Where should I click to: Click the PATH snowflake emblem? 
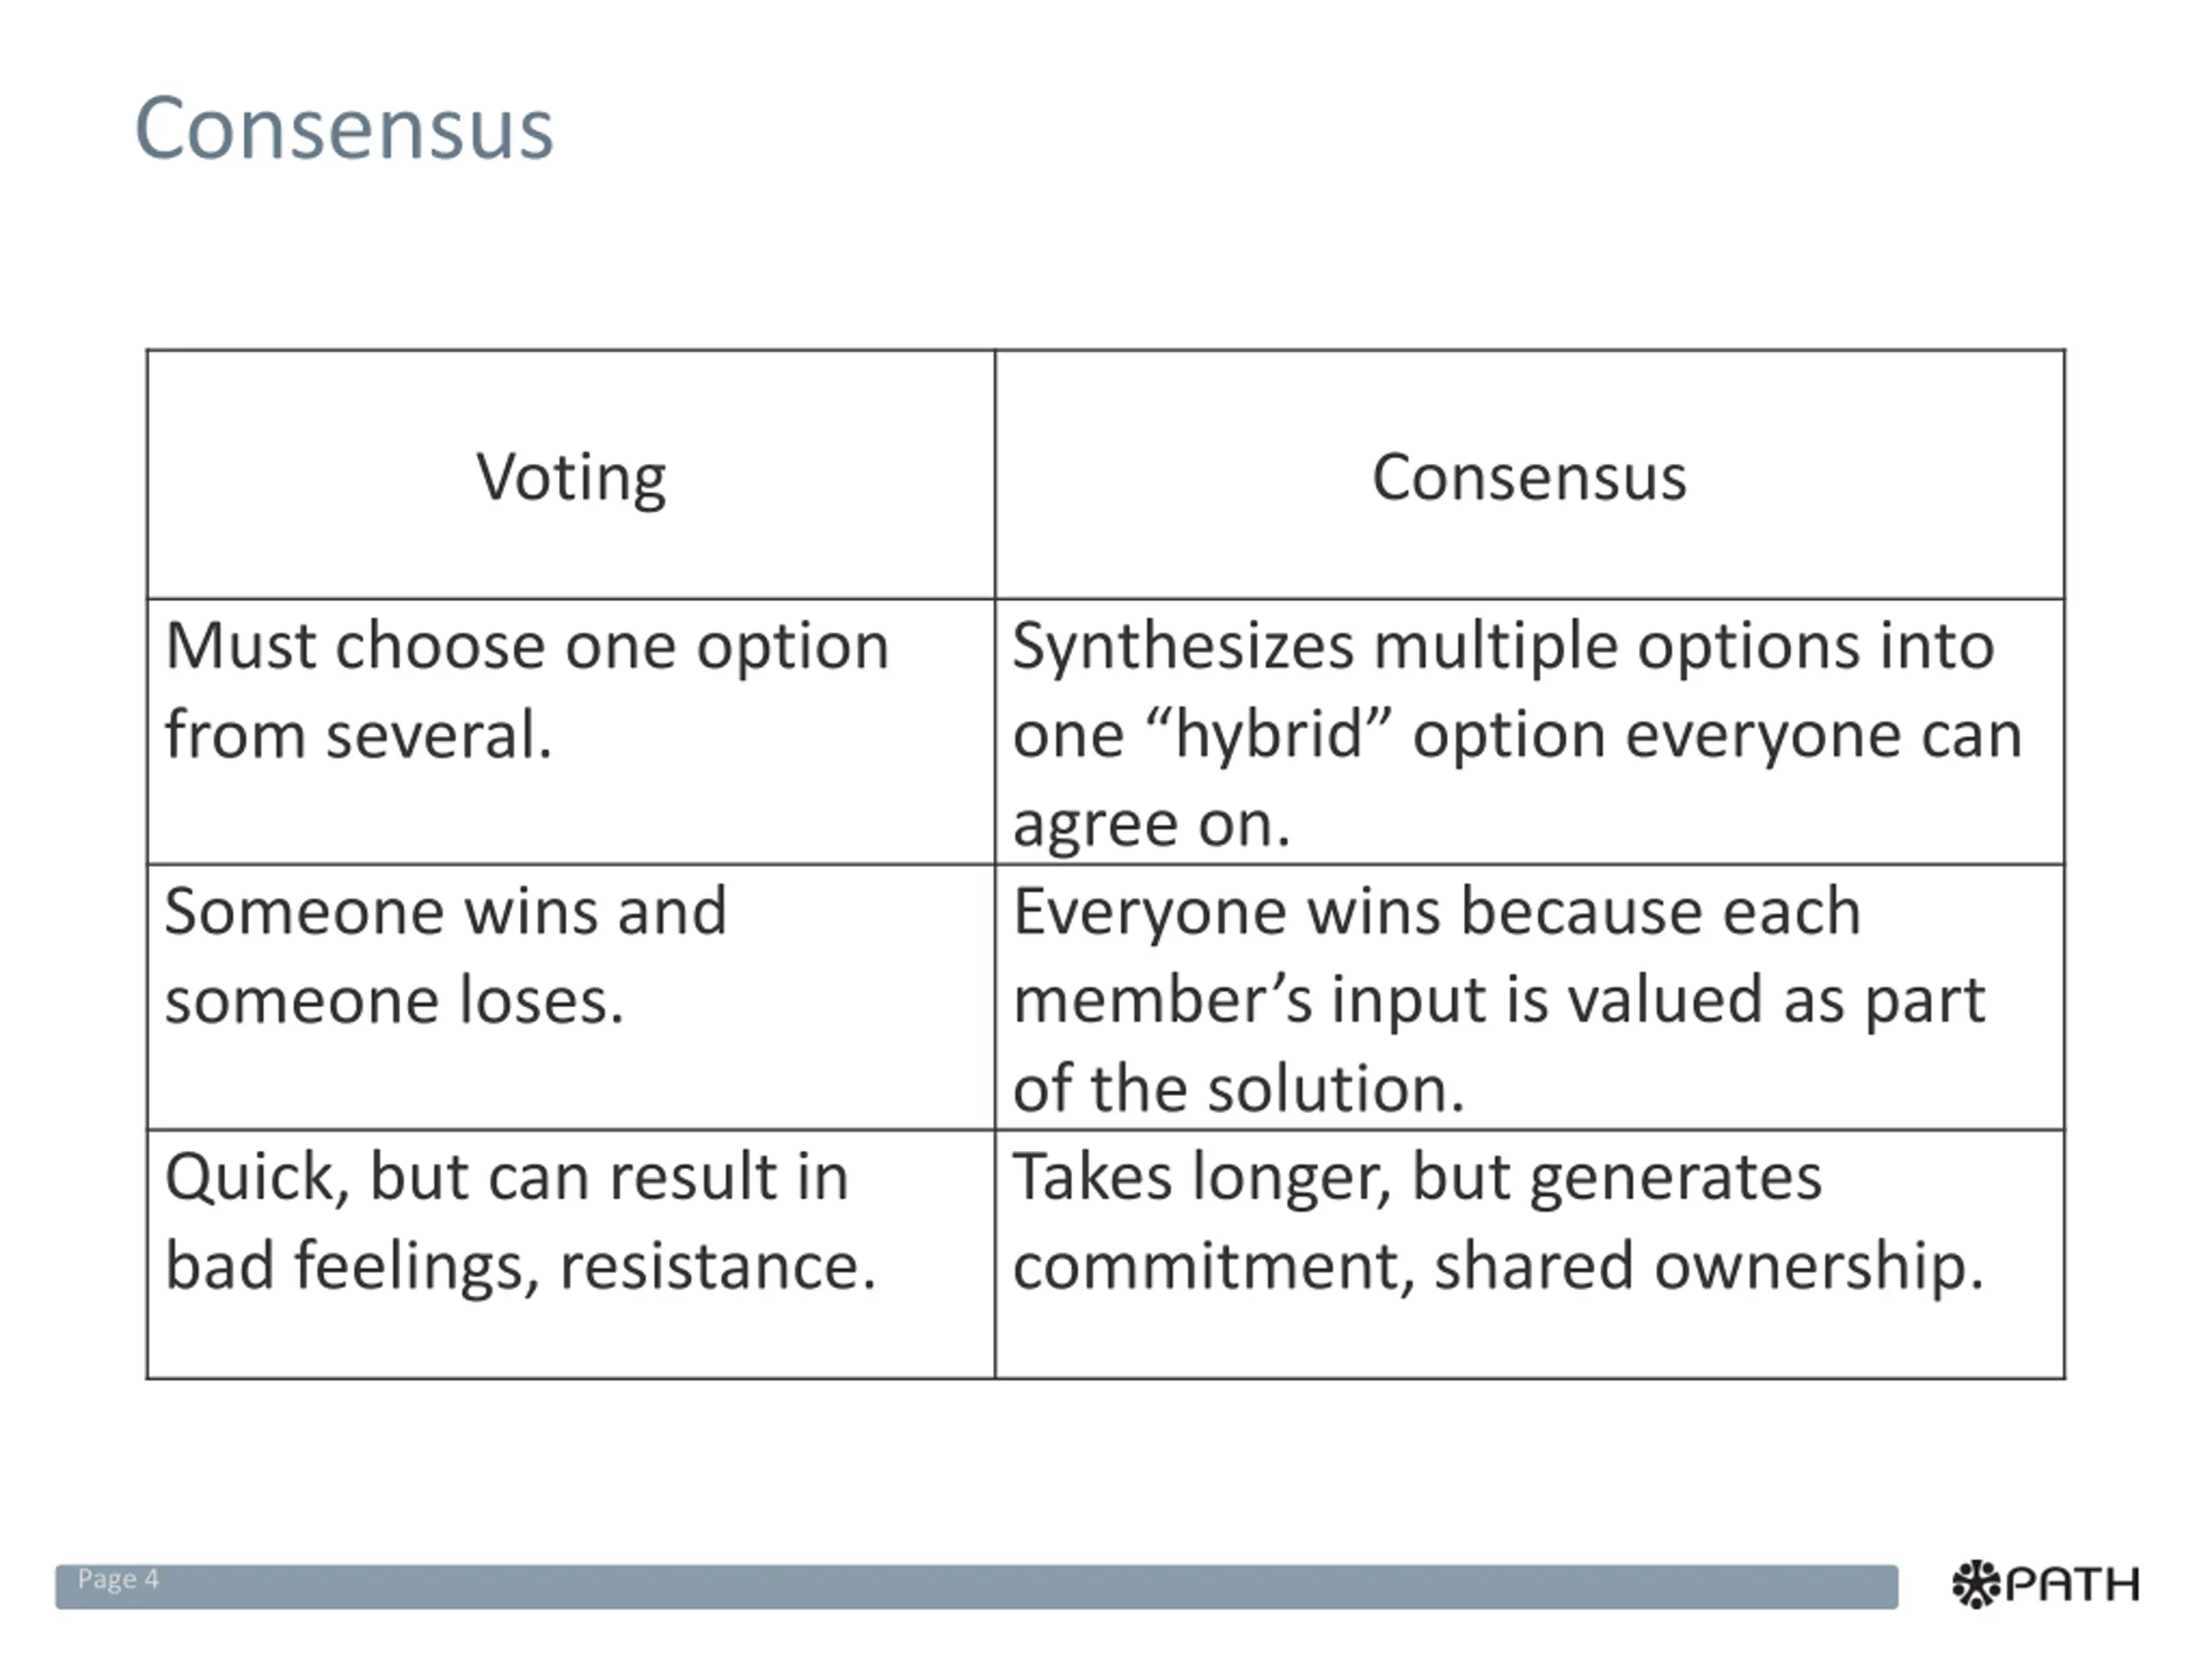pos(1976,1584)
